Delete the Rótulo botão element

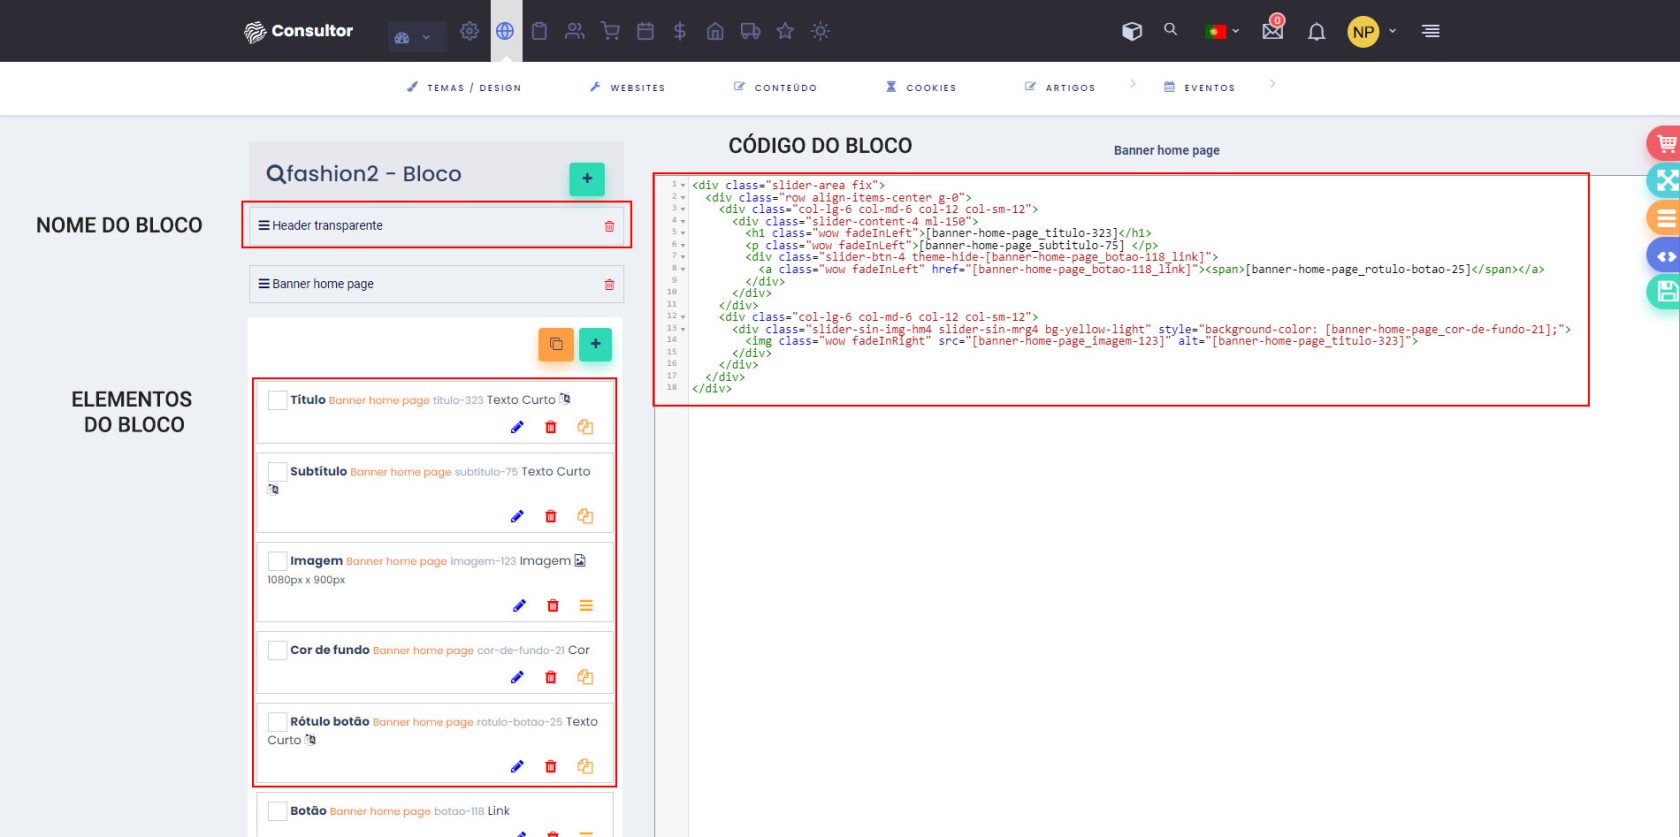[x=551, y=766]
